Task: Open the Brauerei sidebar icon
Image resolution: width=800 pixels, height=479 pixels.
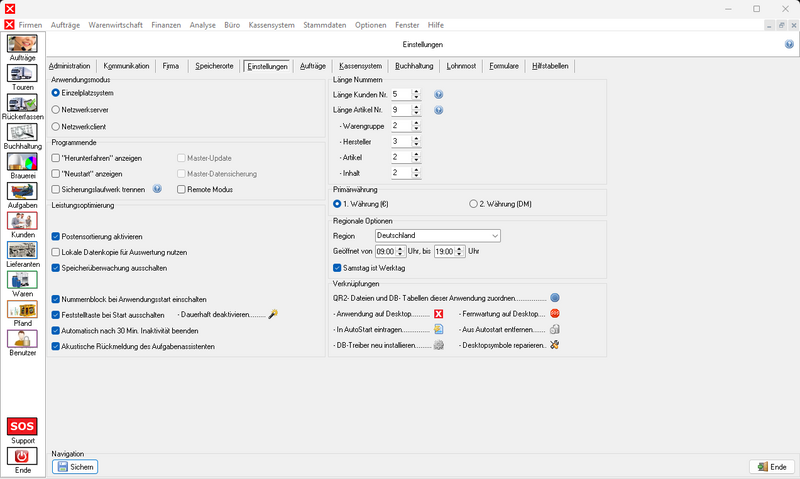Action: (x=22, y=162)
